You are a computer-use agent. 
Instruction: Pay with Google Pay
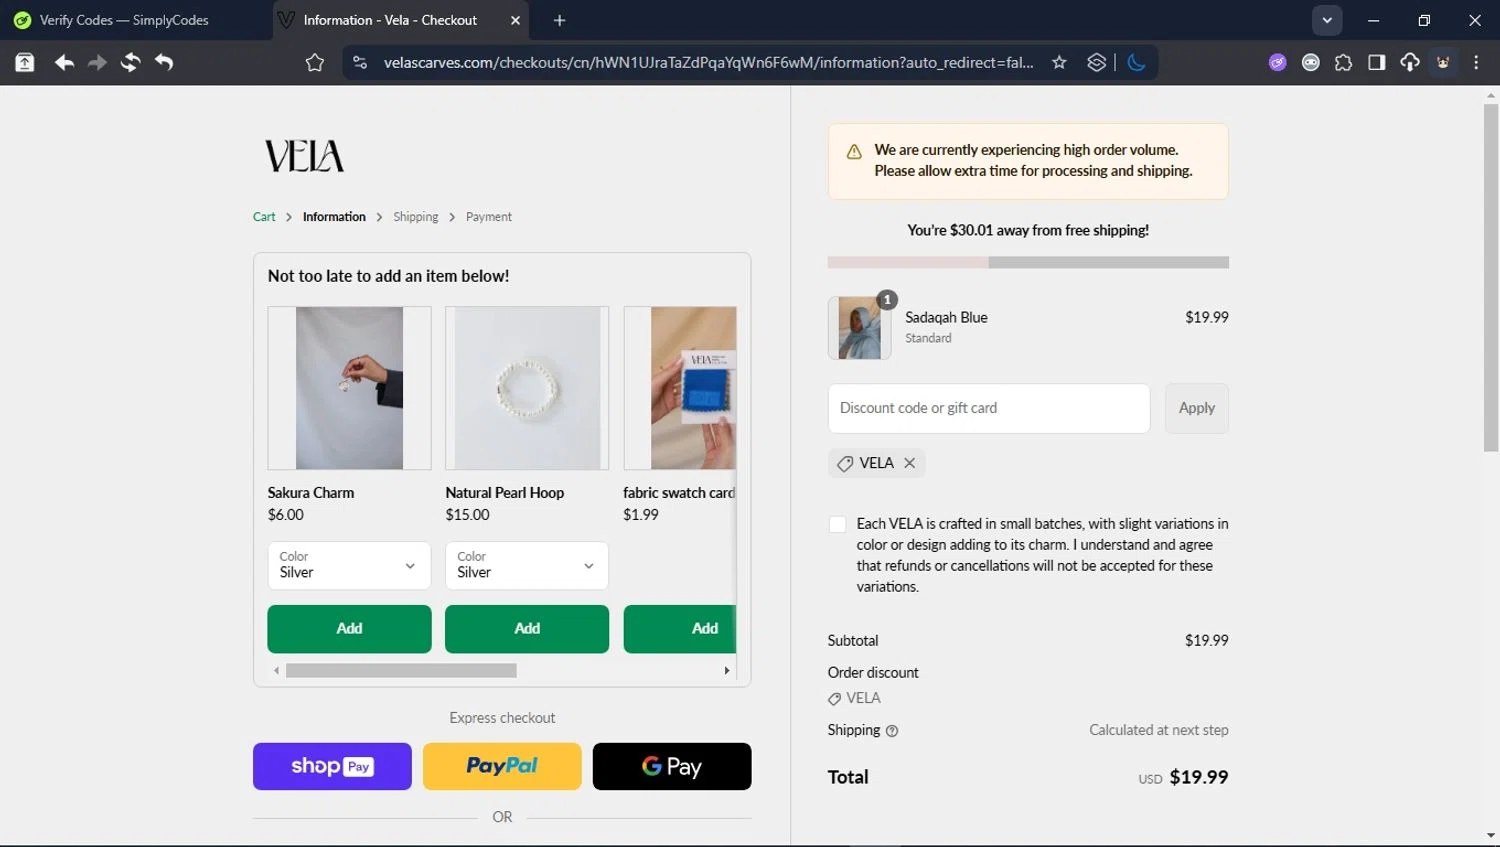coord(672,767)
